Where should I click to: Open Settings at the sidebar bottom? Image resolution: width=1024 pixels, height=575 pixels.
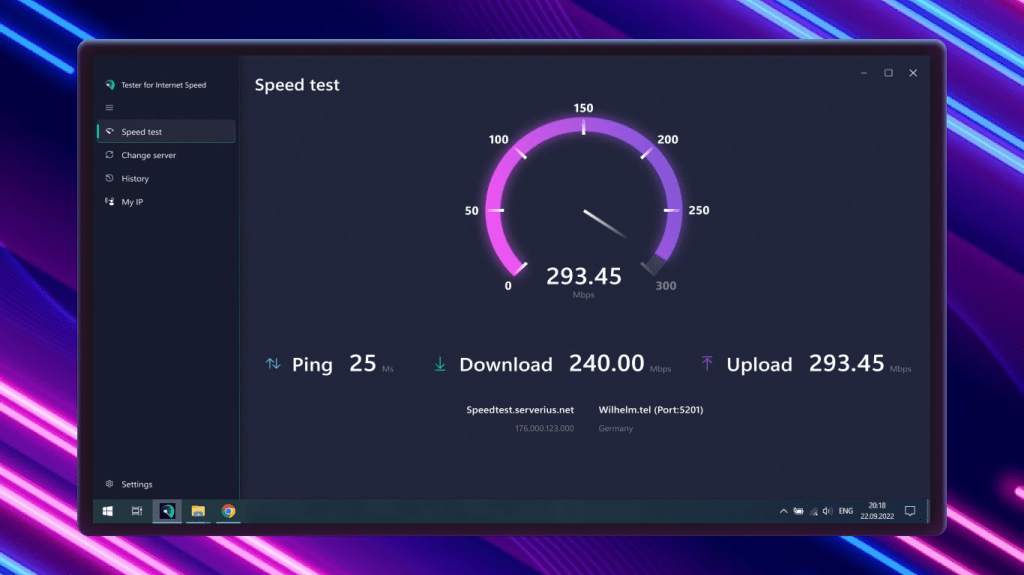[136, 484]
